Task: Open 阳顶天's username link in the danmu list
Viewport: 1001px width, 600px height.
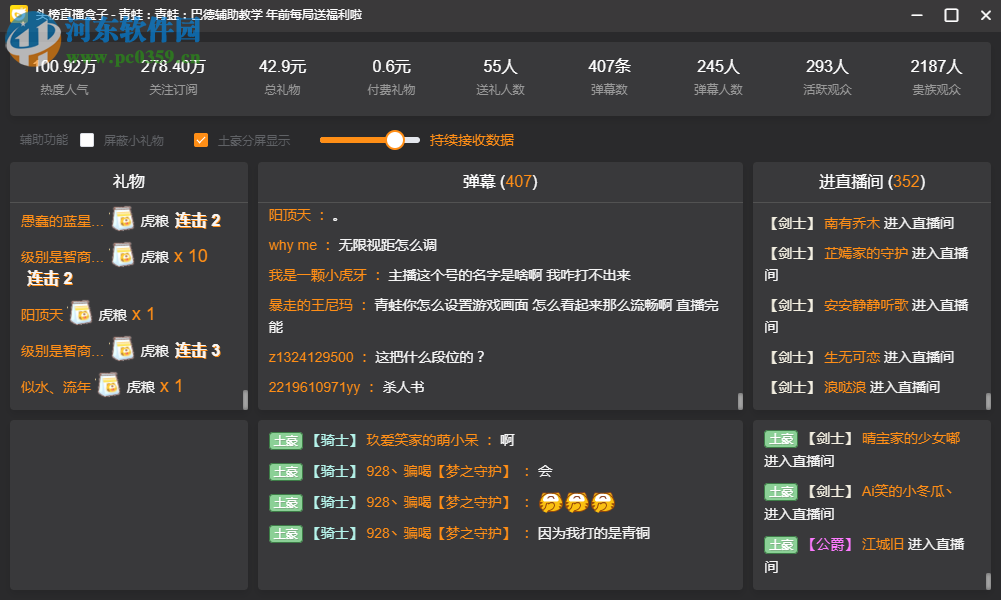Action: tap(290, 211)
